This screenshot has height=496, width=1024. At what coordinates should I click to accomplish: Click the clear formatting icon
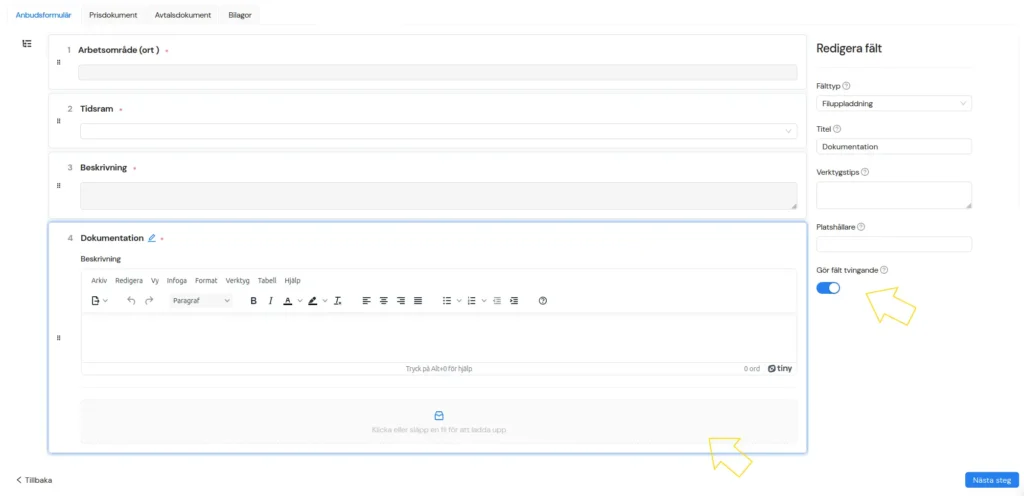pos(338,300)
